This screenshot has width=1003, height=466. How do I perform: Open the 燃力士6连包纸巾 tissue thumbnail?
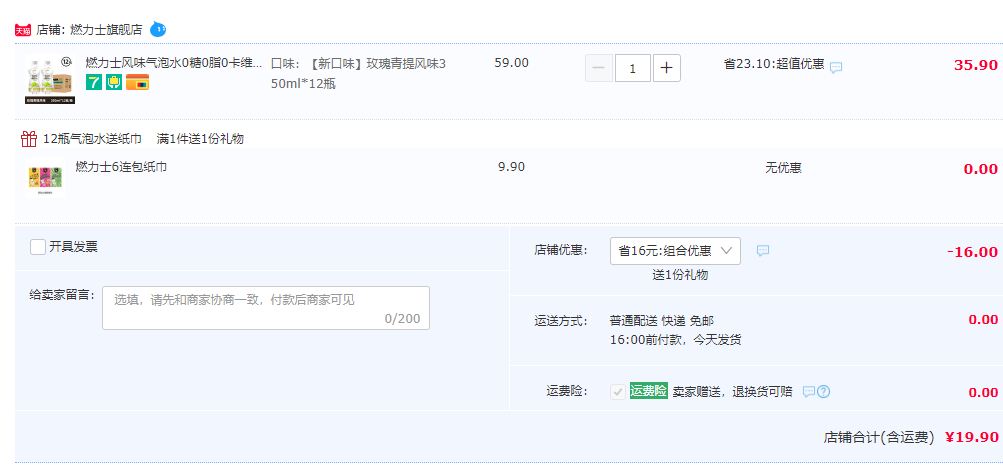coord(45,177)
